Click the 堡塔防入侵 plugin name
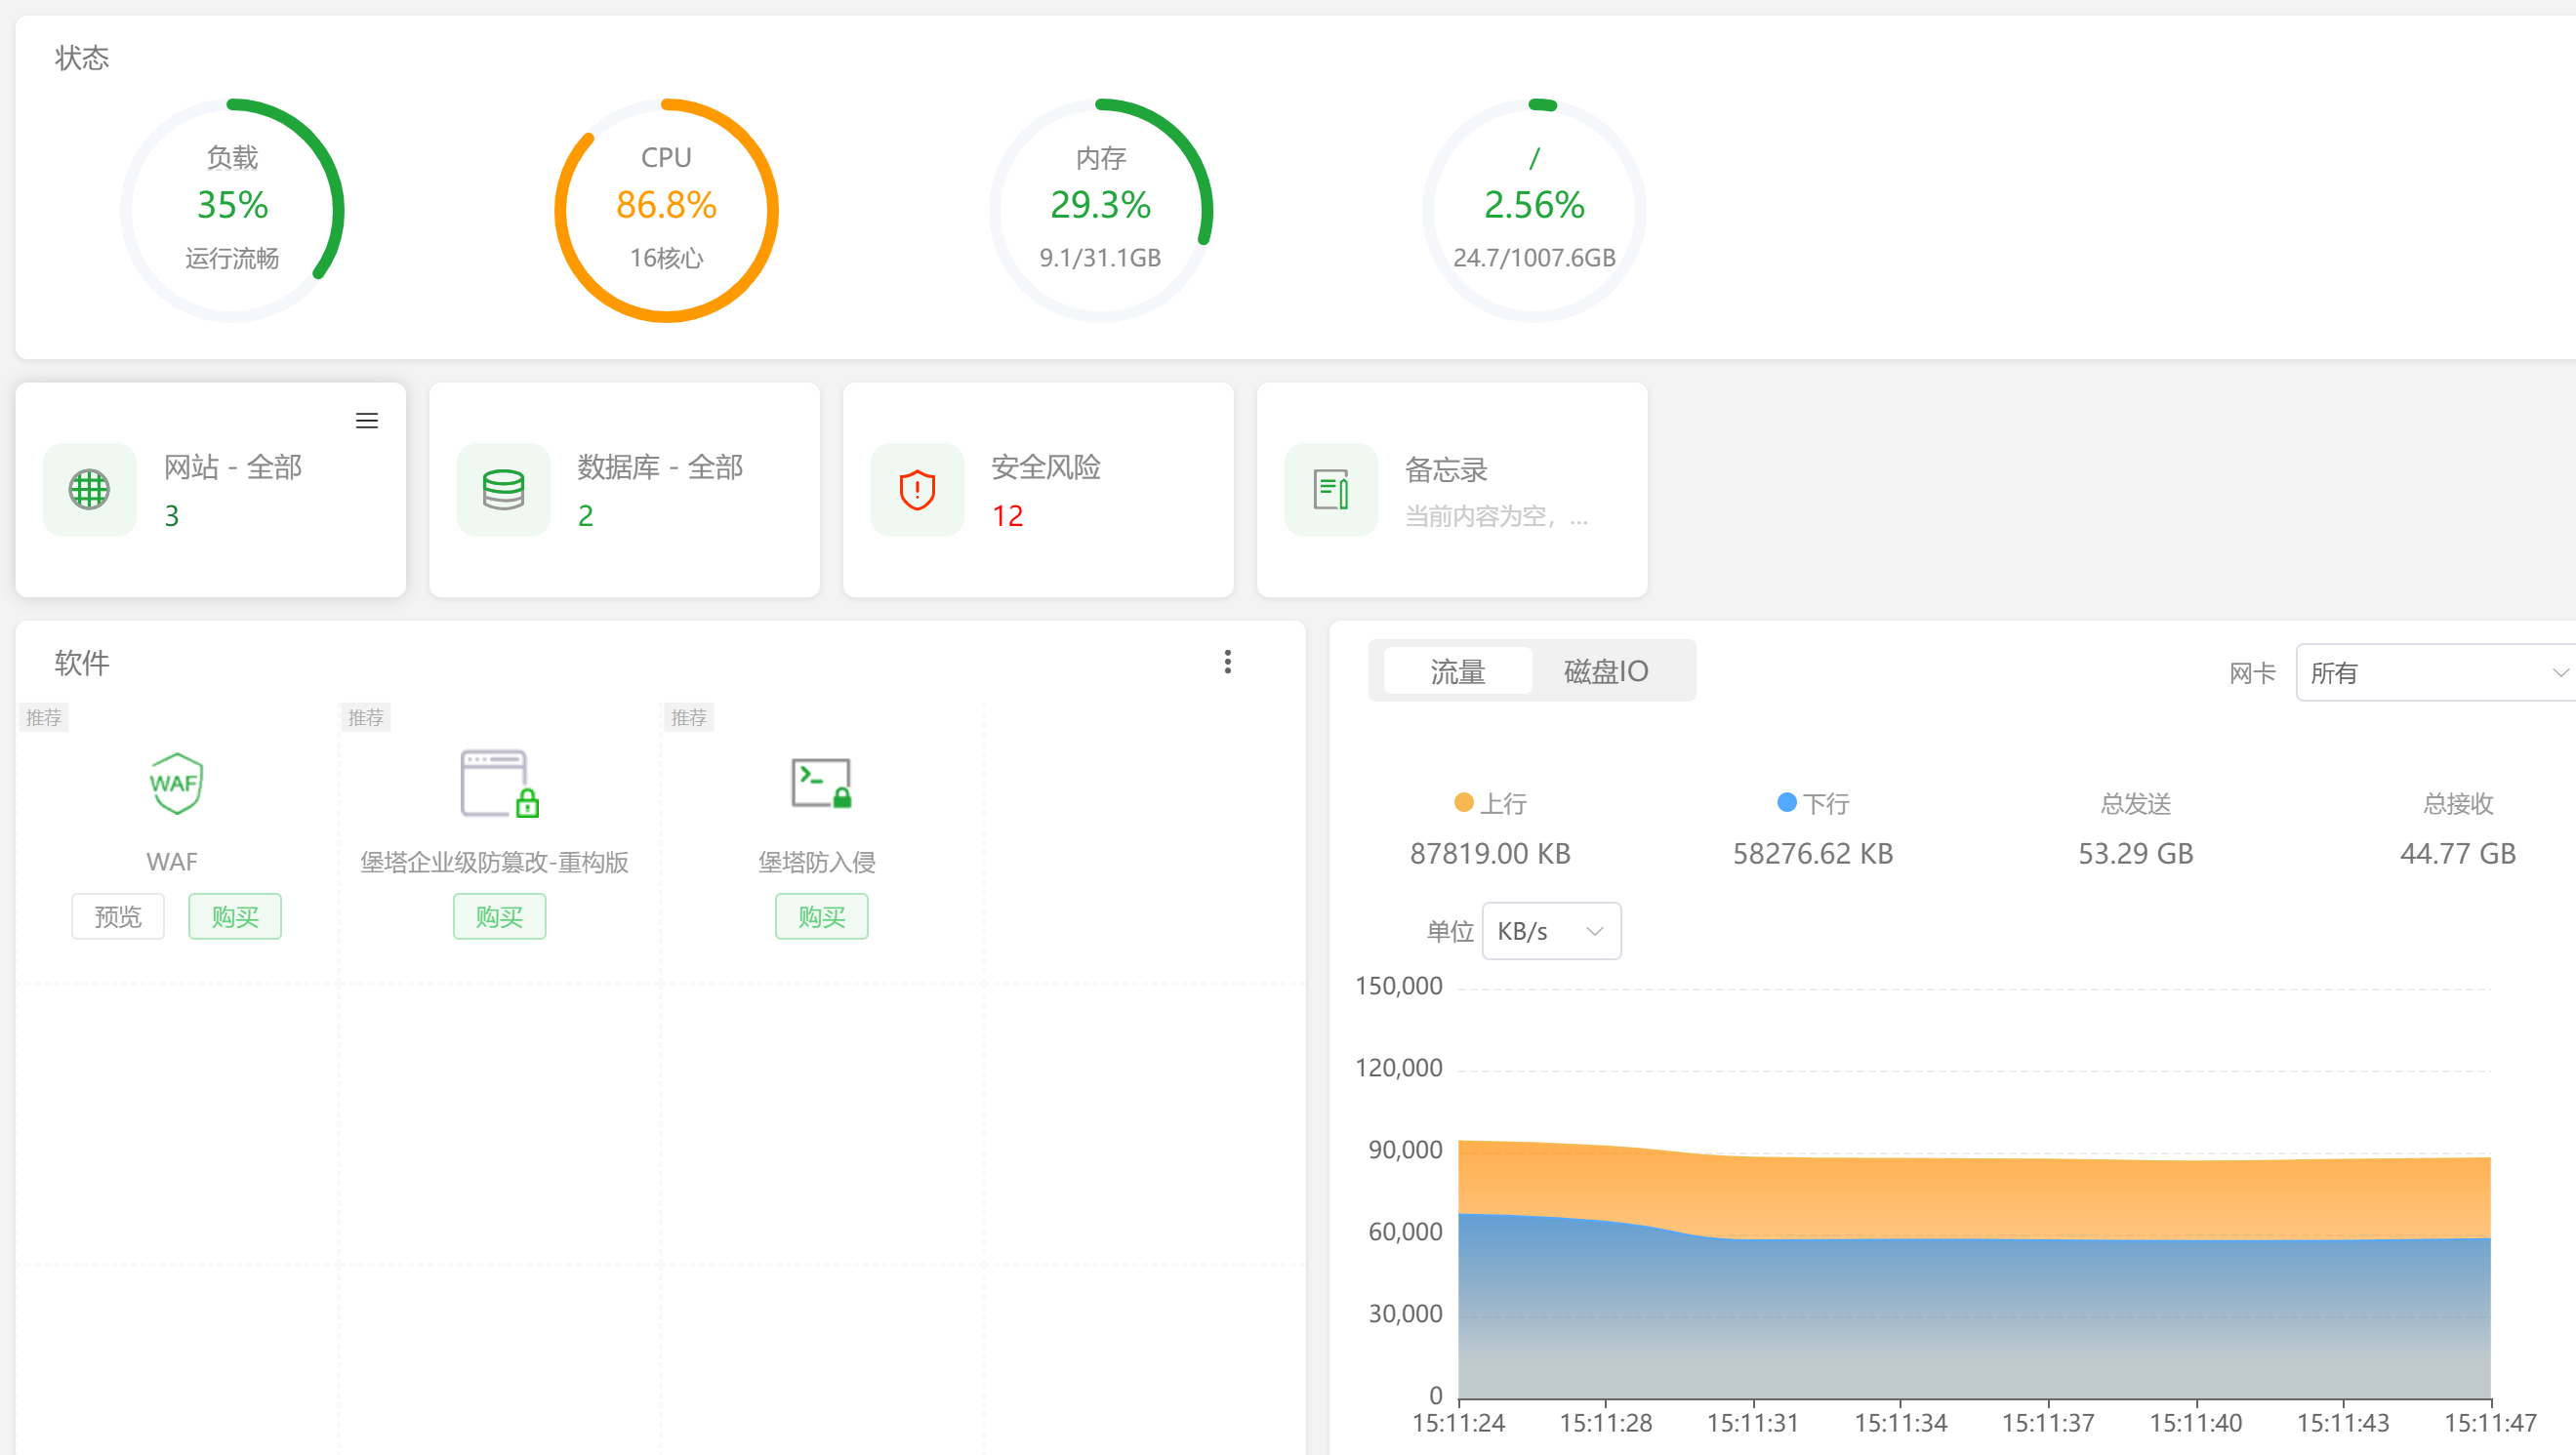This screenshot has width=2576, height=1455. click(x=817, y=862)
